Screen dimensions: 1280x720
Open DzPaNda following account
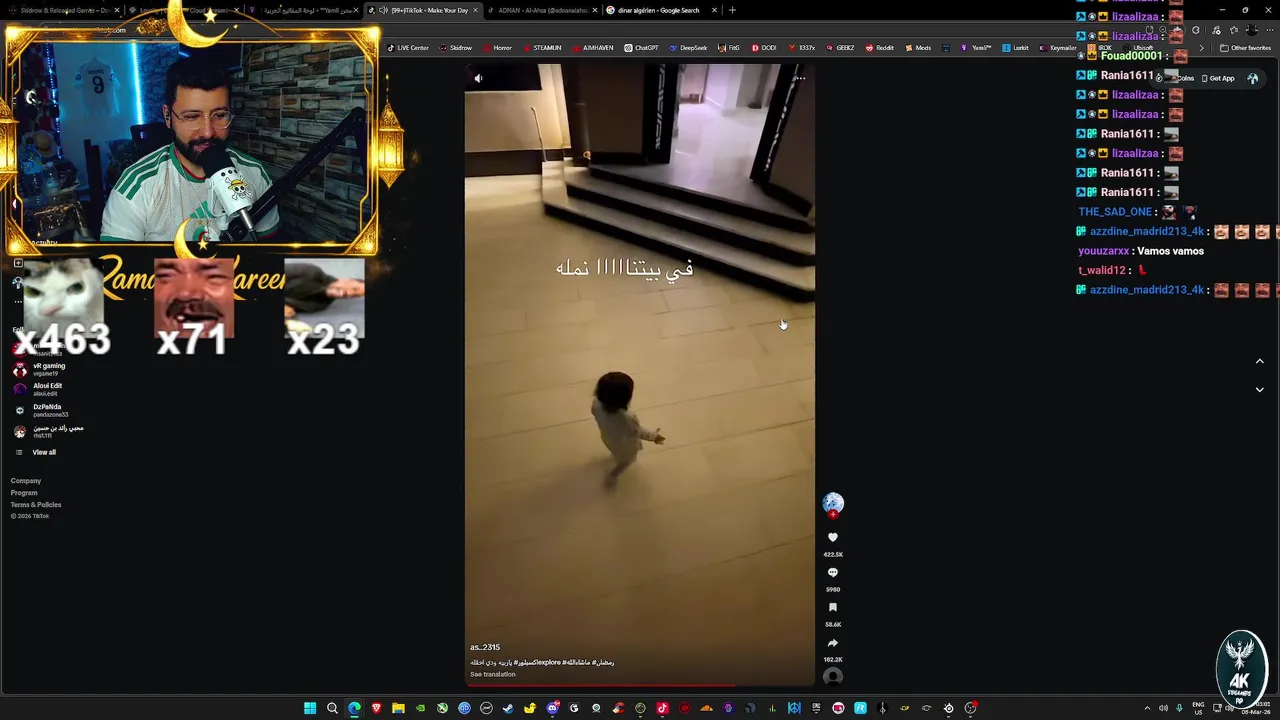43,410
